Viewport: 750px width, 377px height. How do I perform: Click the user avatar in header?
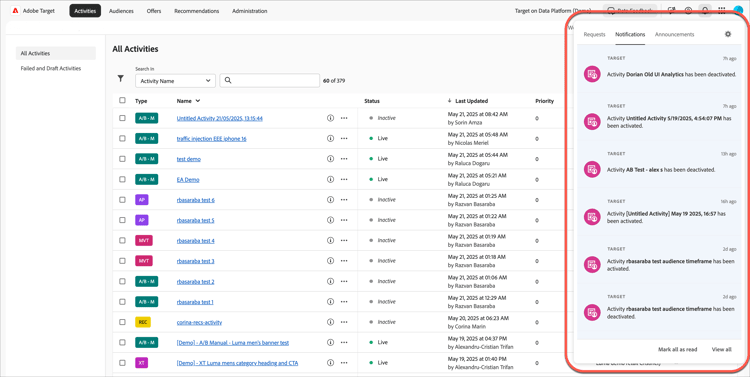click(739, 11)
